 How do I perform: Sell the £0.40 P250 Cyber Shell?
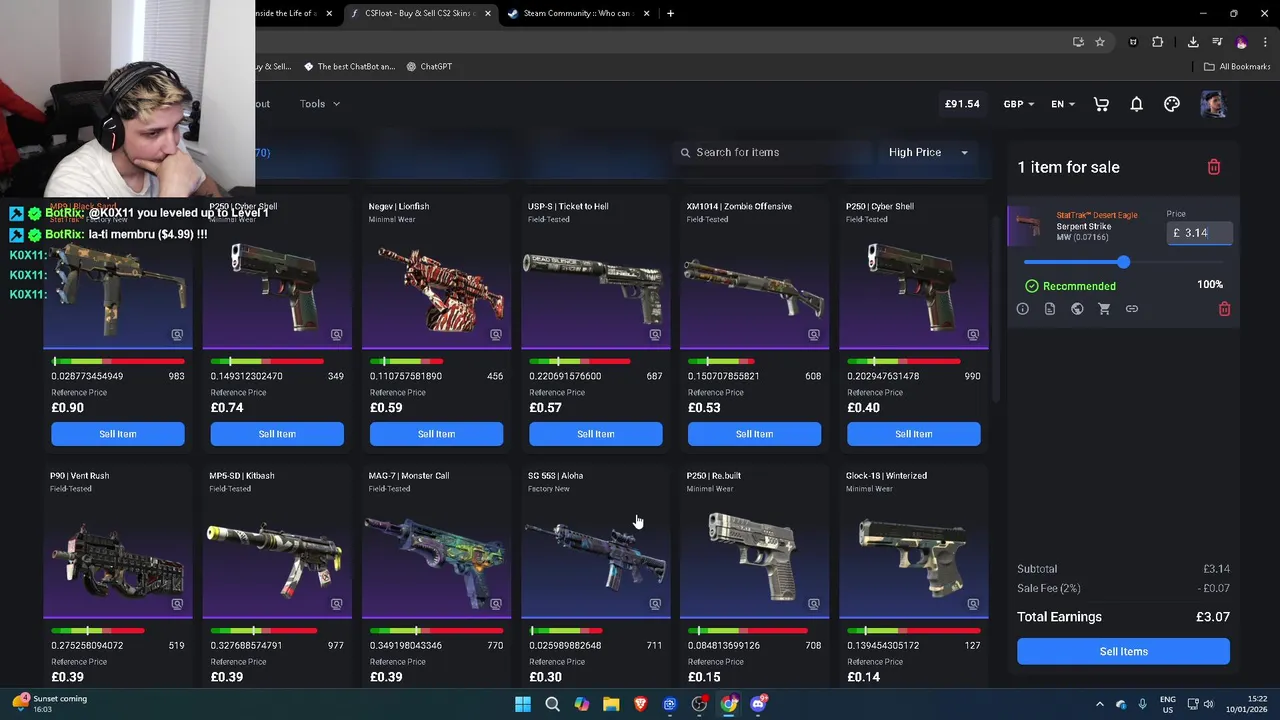click(x=913, y=434)
